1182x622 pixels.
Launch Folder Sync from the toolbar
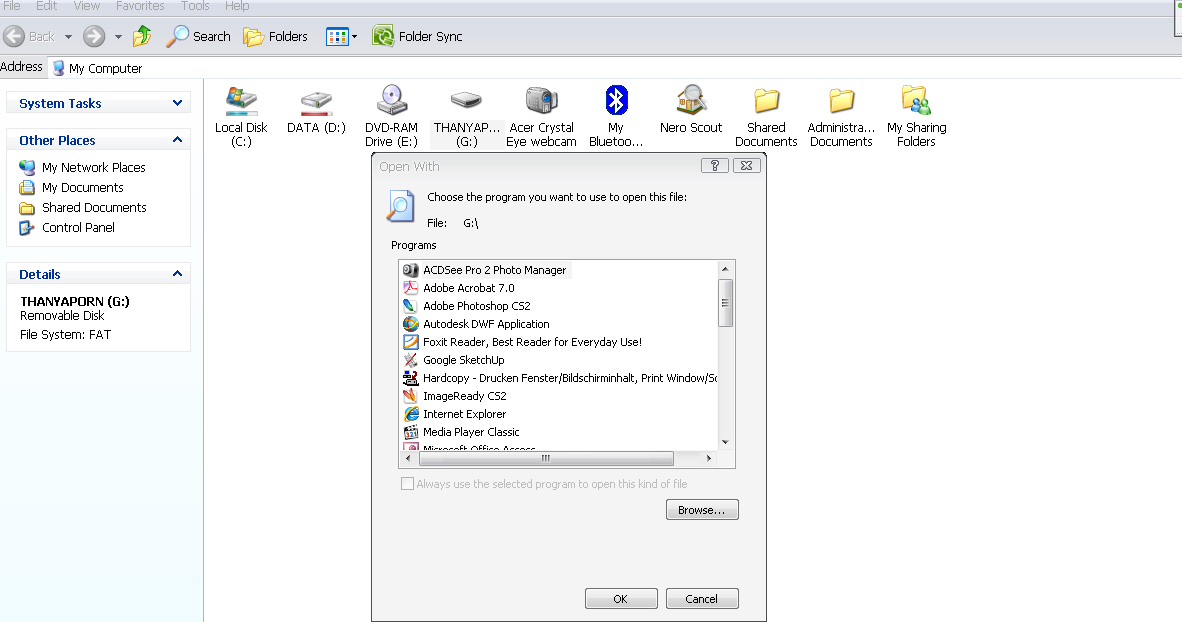[417, 36]
